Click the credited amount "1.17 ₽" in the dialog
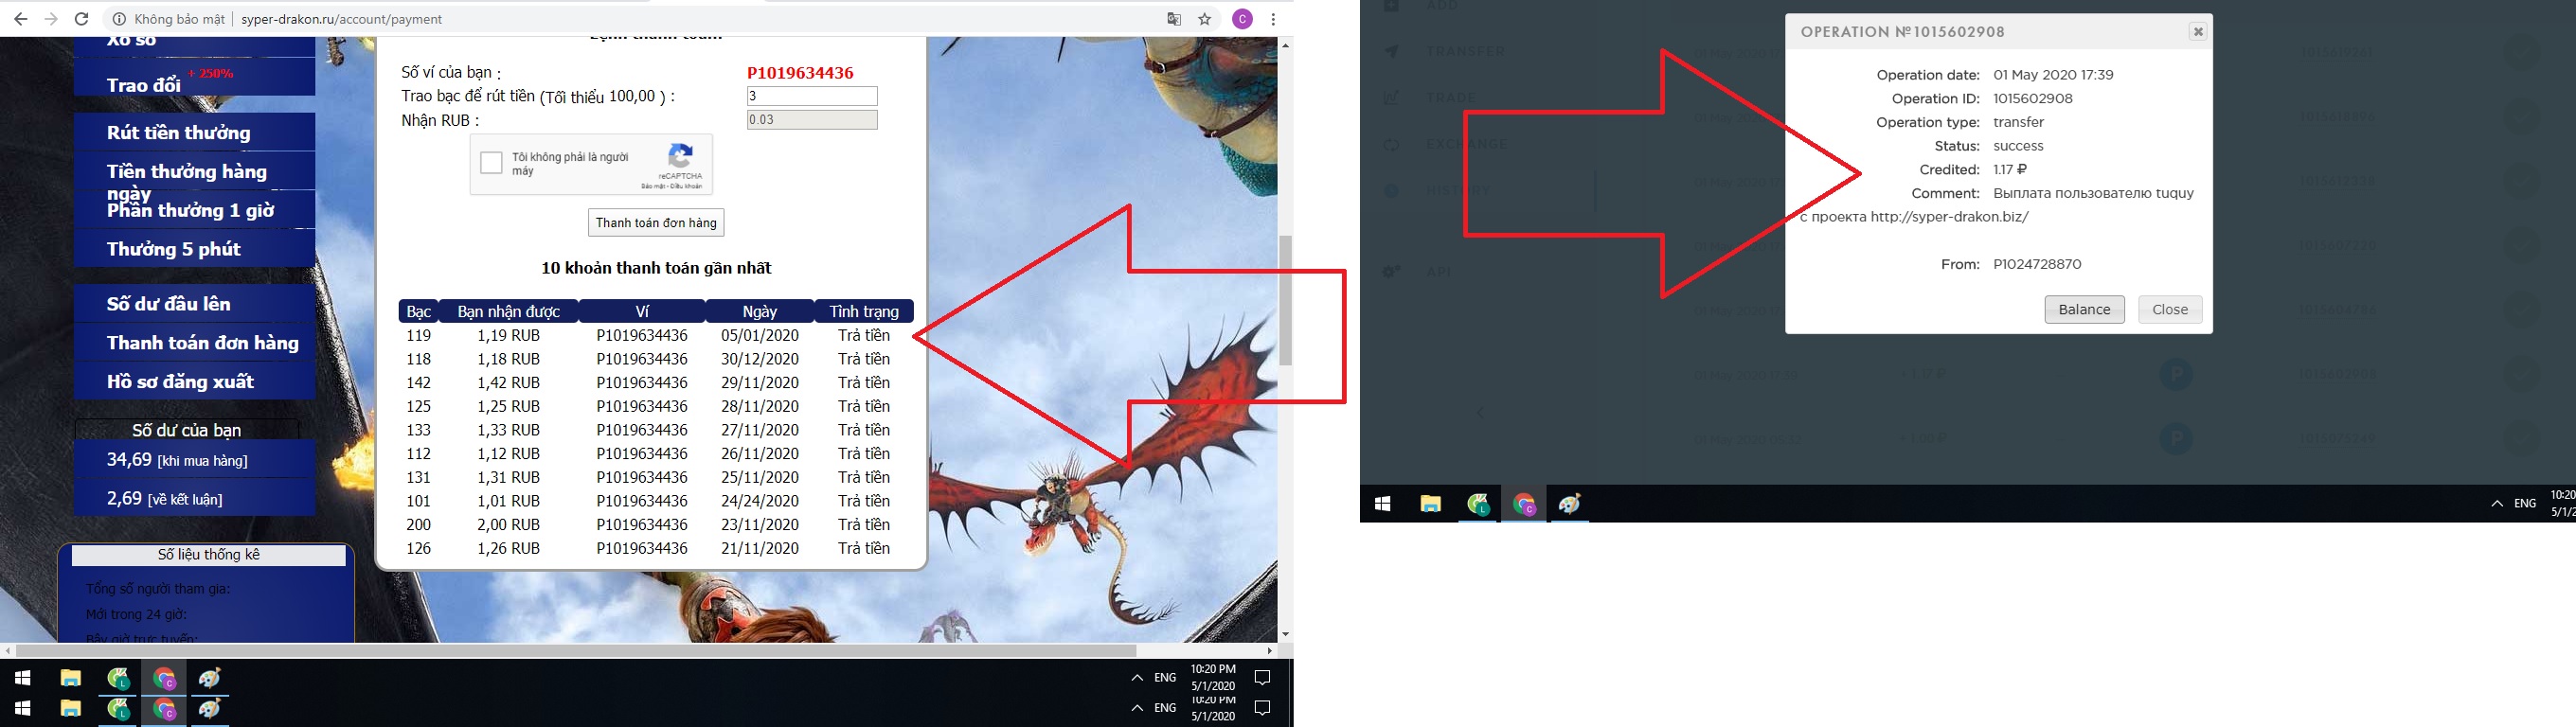The width and height of the screenshot is (2576, 727). click(x=2010, y=170)
